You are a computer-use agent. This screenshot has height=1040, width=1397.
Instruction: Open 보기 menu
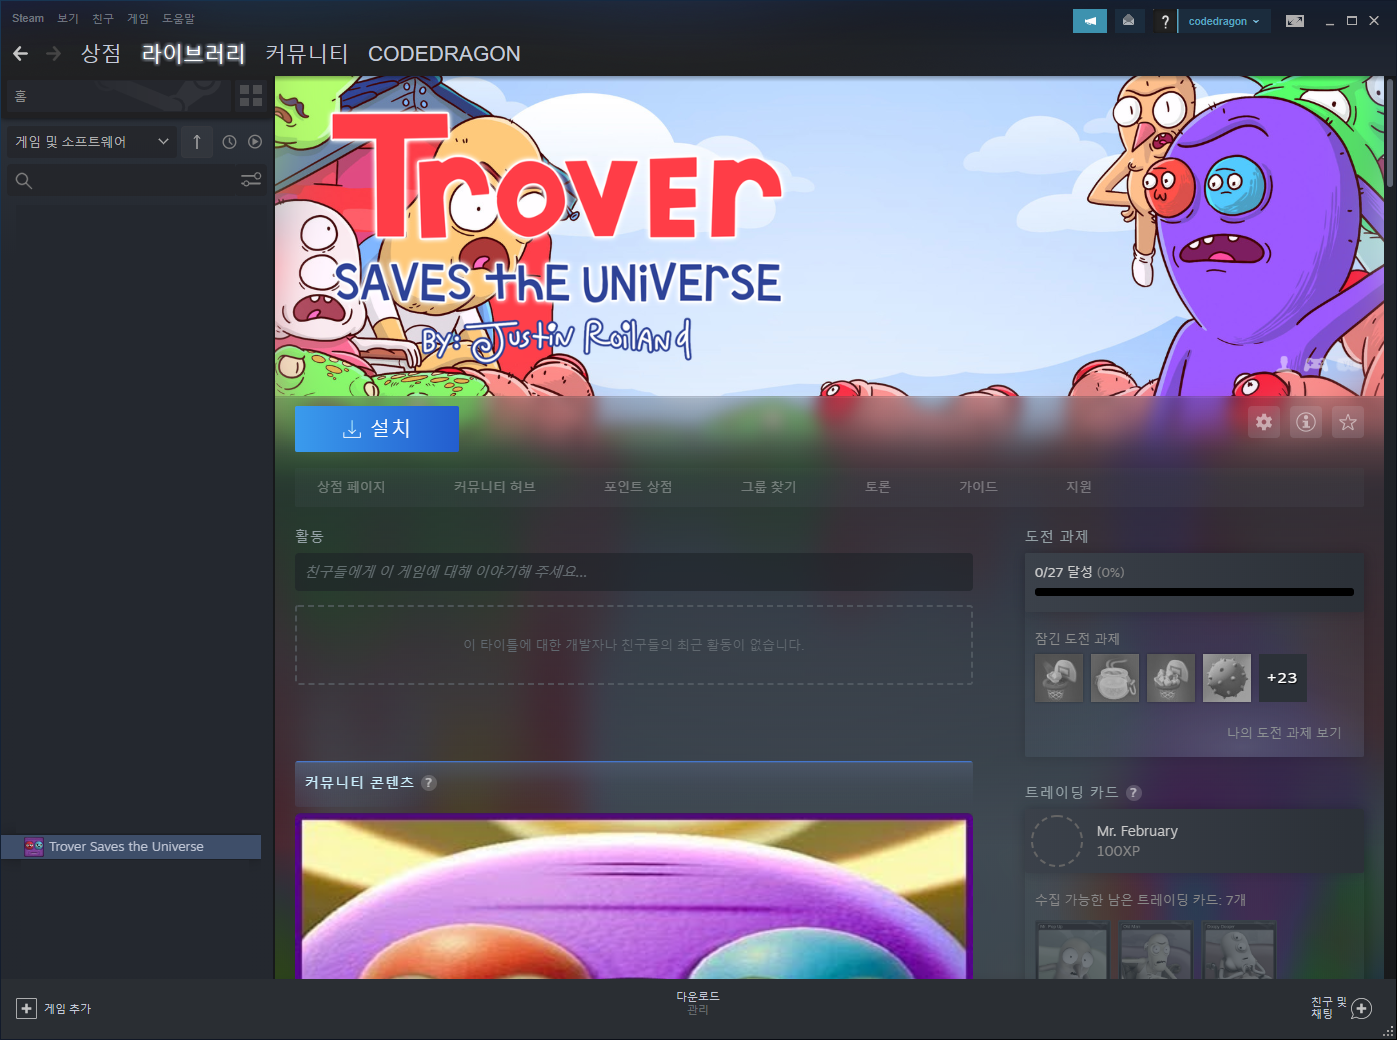coord(68,18)
